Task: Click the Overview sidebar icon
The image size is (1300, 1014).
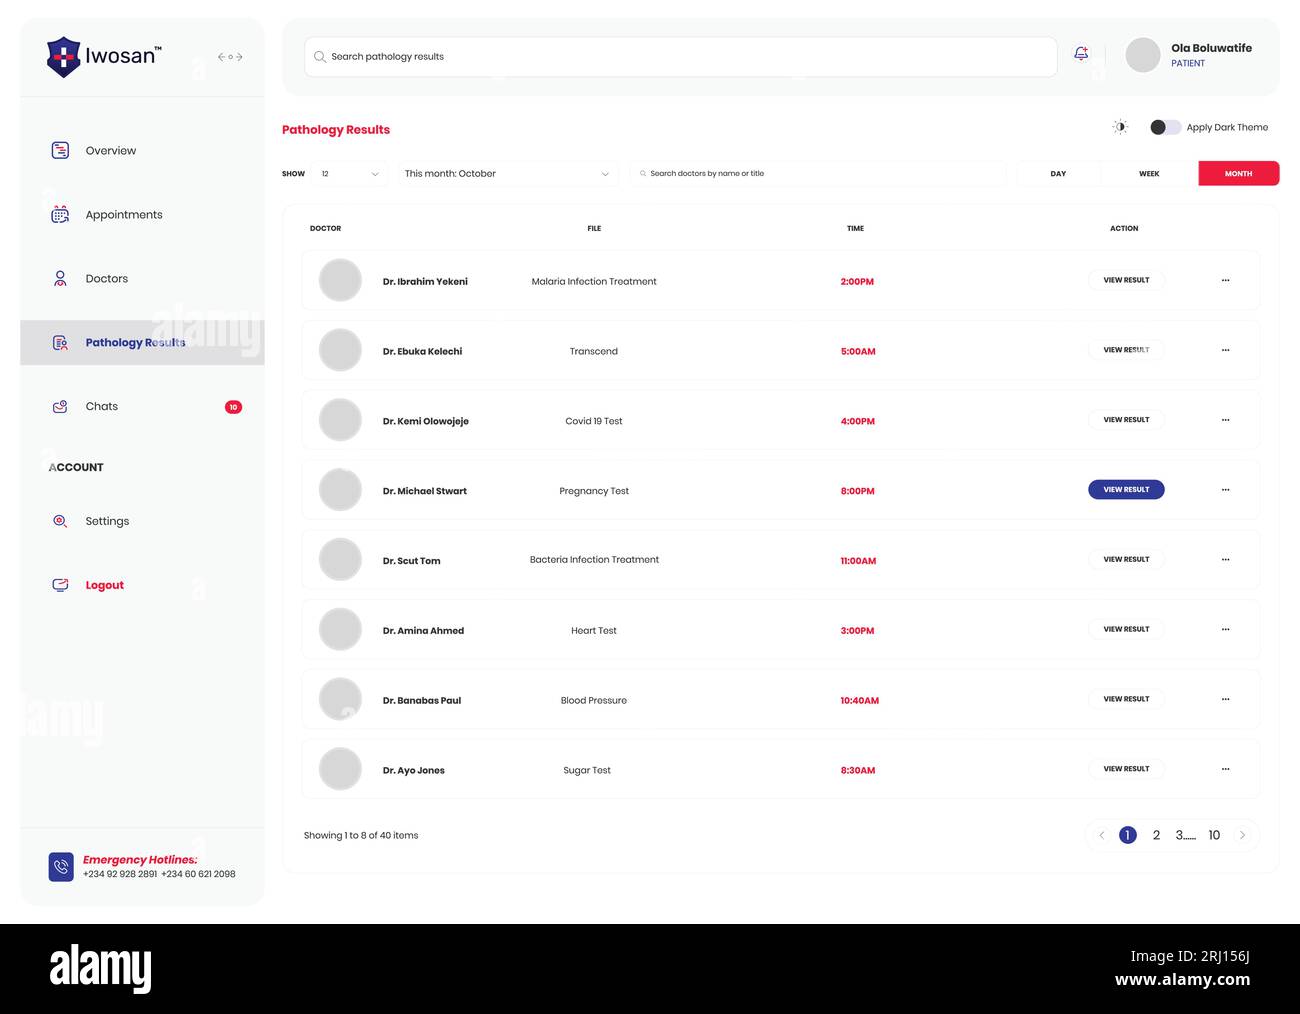Action: pos(60,150)
